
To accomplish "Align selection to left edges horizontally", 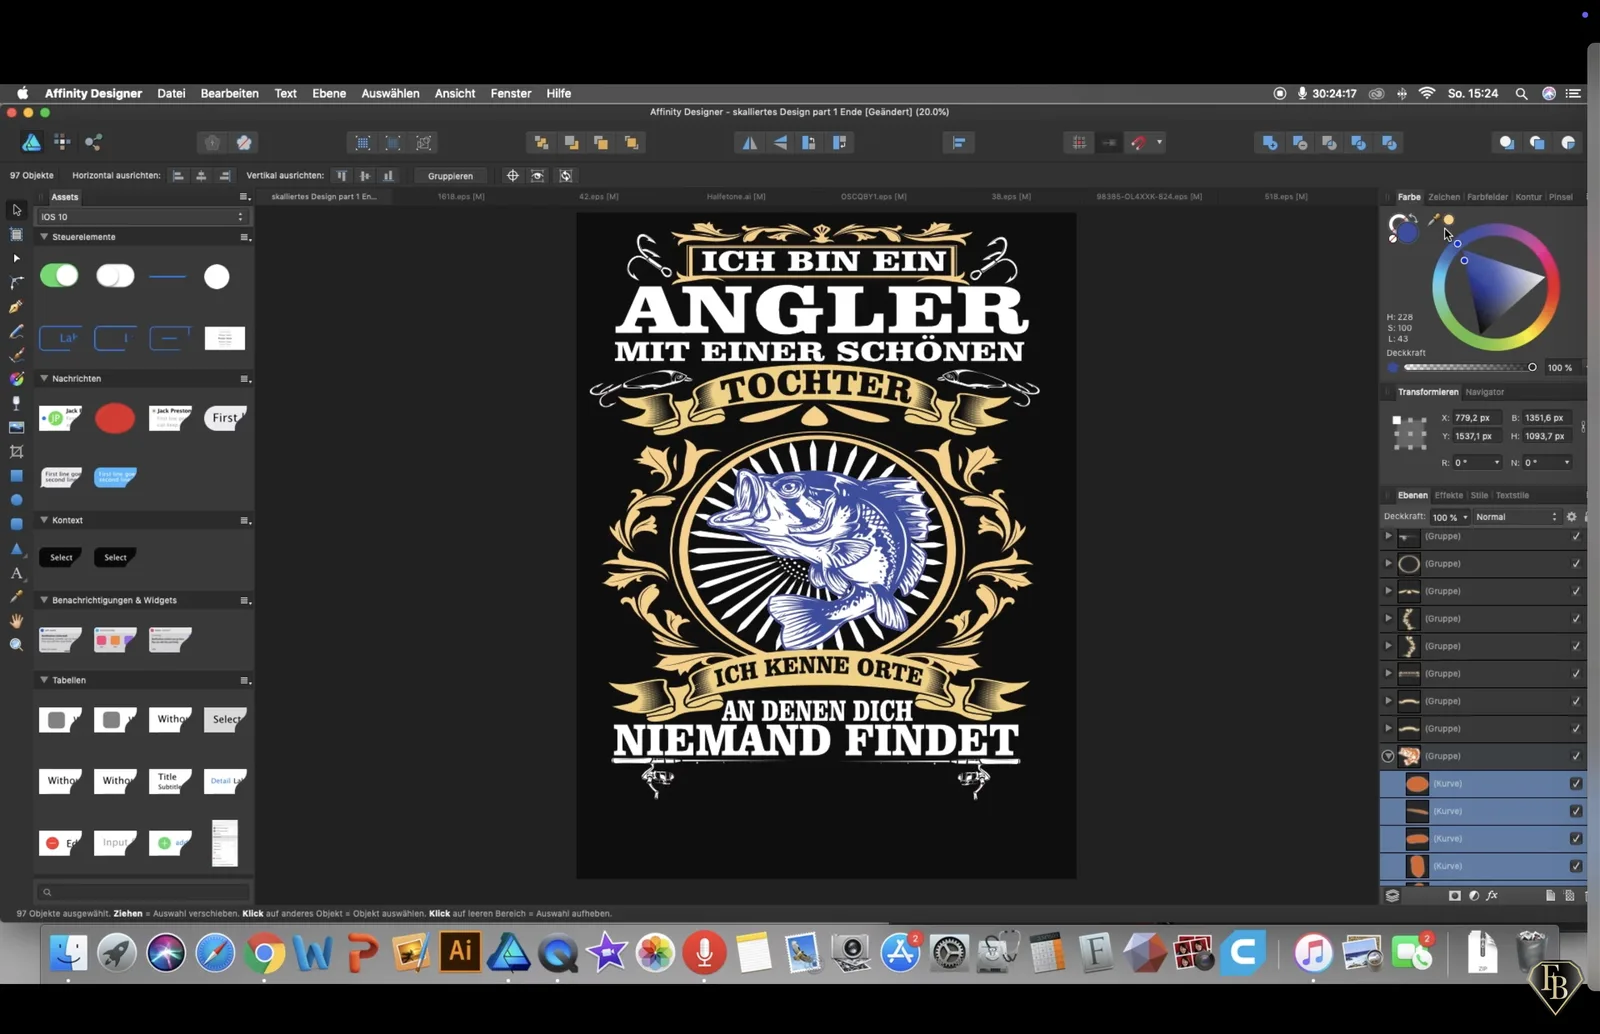I will [178, 175].
